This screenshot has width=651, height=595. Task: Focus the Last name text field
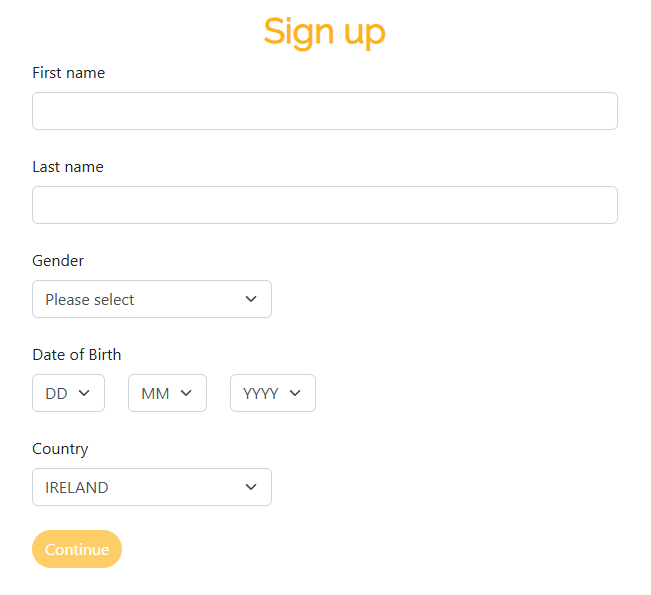[325, 205]
